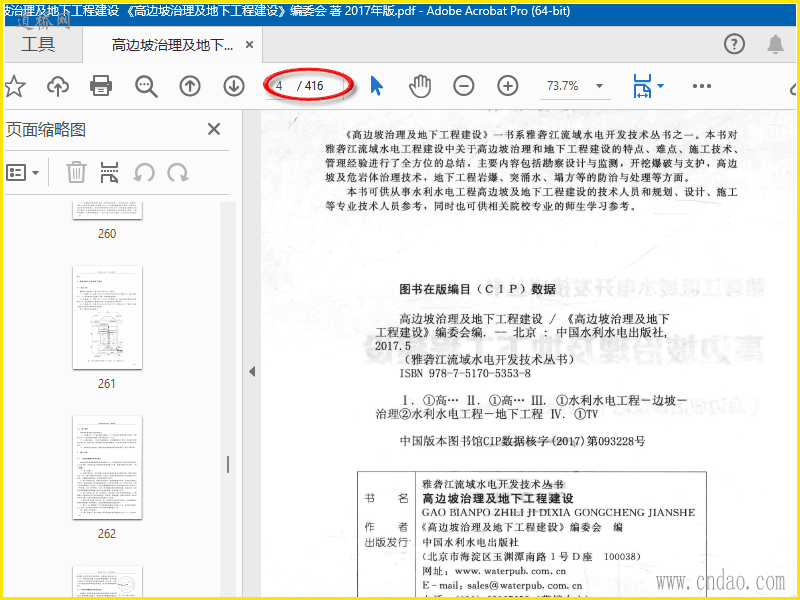Click the GAO BIANPO ZHILI JI DIXIA text
The width and height of the screenshot is (800, 600).
(x=559, y=512)
